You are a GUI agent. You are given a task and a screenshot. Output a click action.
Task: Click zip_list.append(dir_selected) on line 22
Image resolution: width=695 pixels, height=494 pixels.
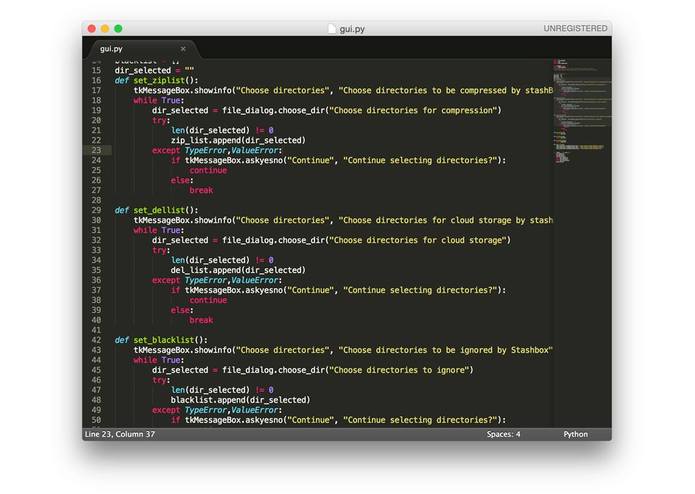point(238,140)
